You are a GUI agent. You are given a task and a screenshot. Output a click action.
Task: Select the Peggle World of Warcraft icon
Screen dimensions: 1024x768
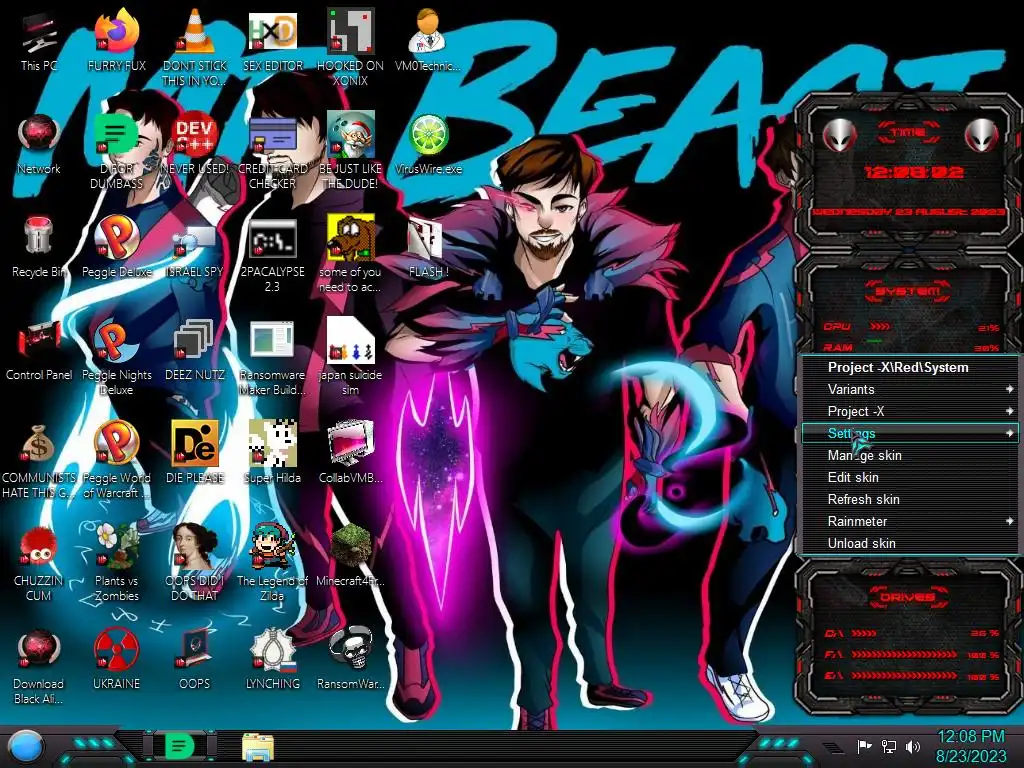pos(117,444)
